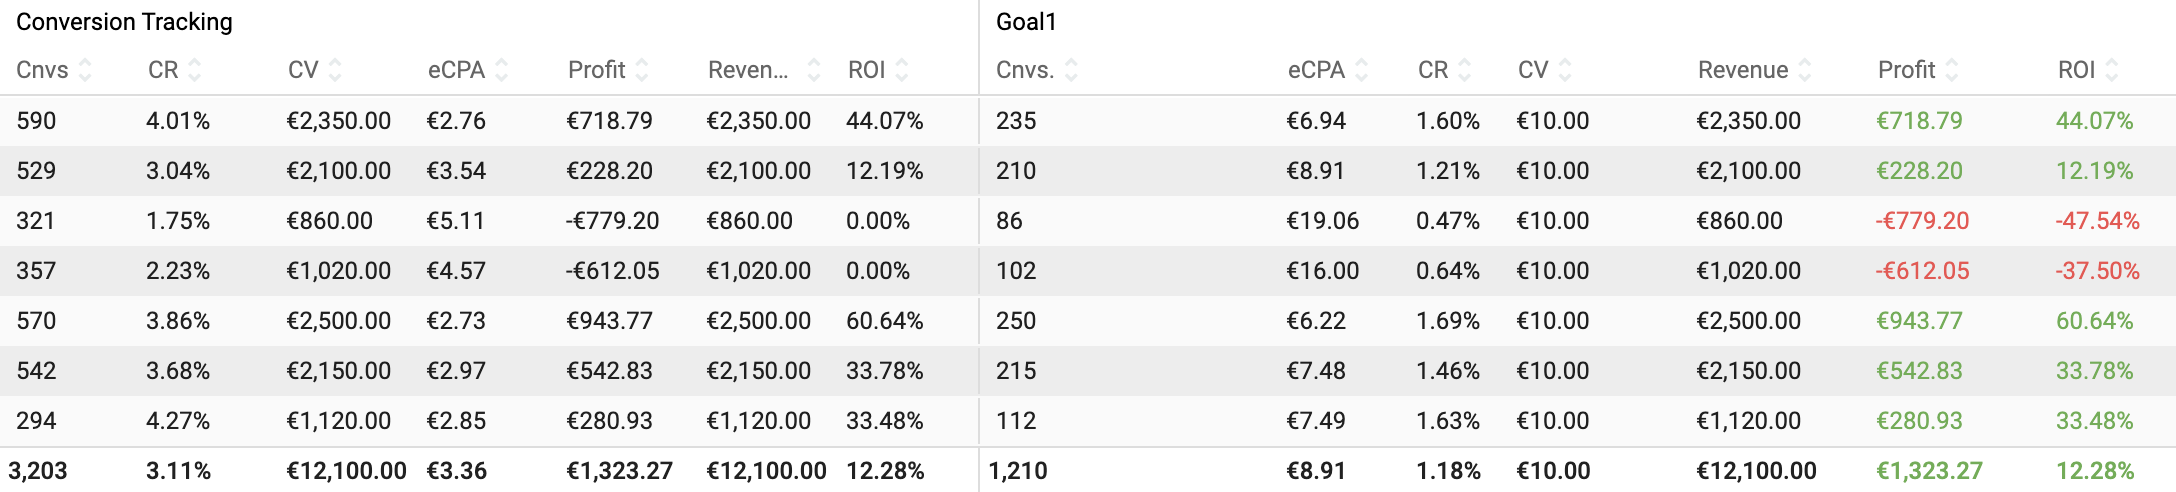Click sort arrows beside ROI under Goal1
Image resolution: width=2176 pixels, height=492 pixels.
pyautogui.click(x=2112, y=70)
